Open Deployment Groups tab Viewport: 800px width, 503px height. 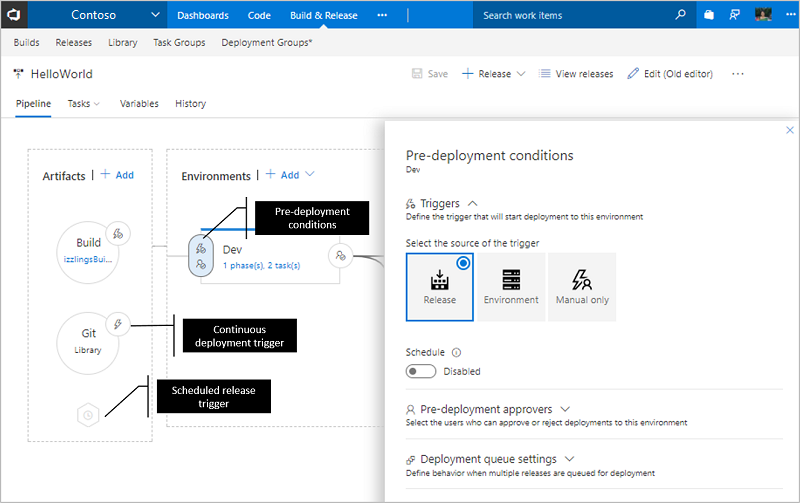click(x=266, y=42)
